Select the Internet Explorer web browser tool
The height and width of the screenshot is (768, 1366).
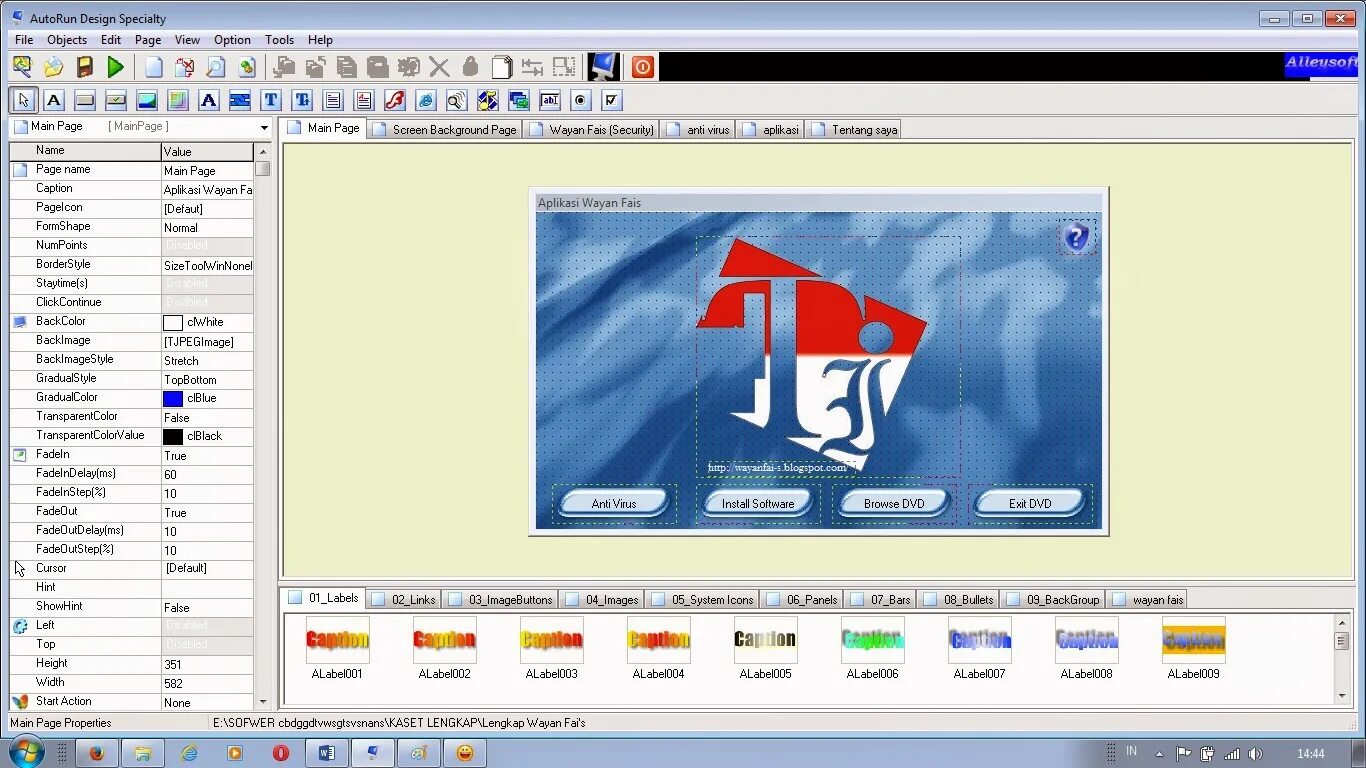(x=425, y=100)
